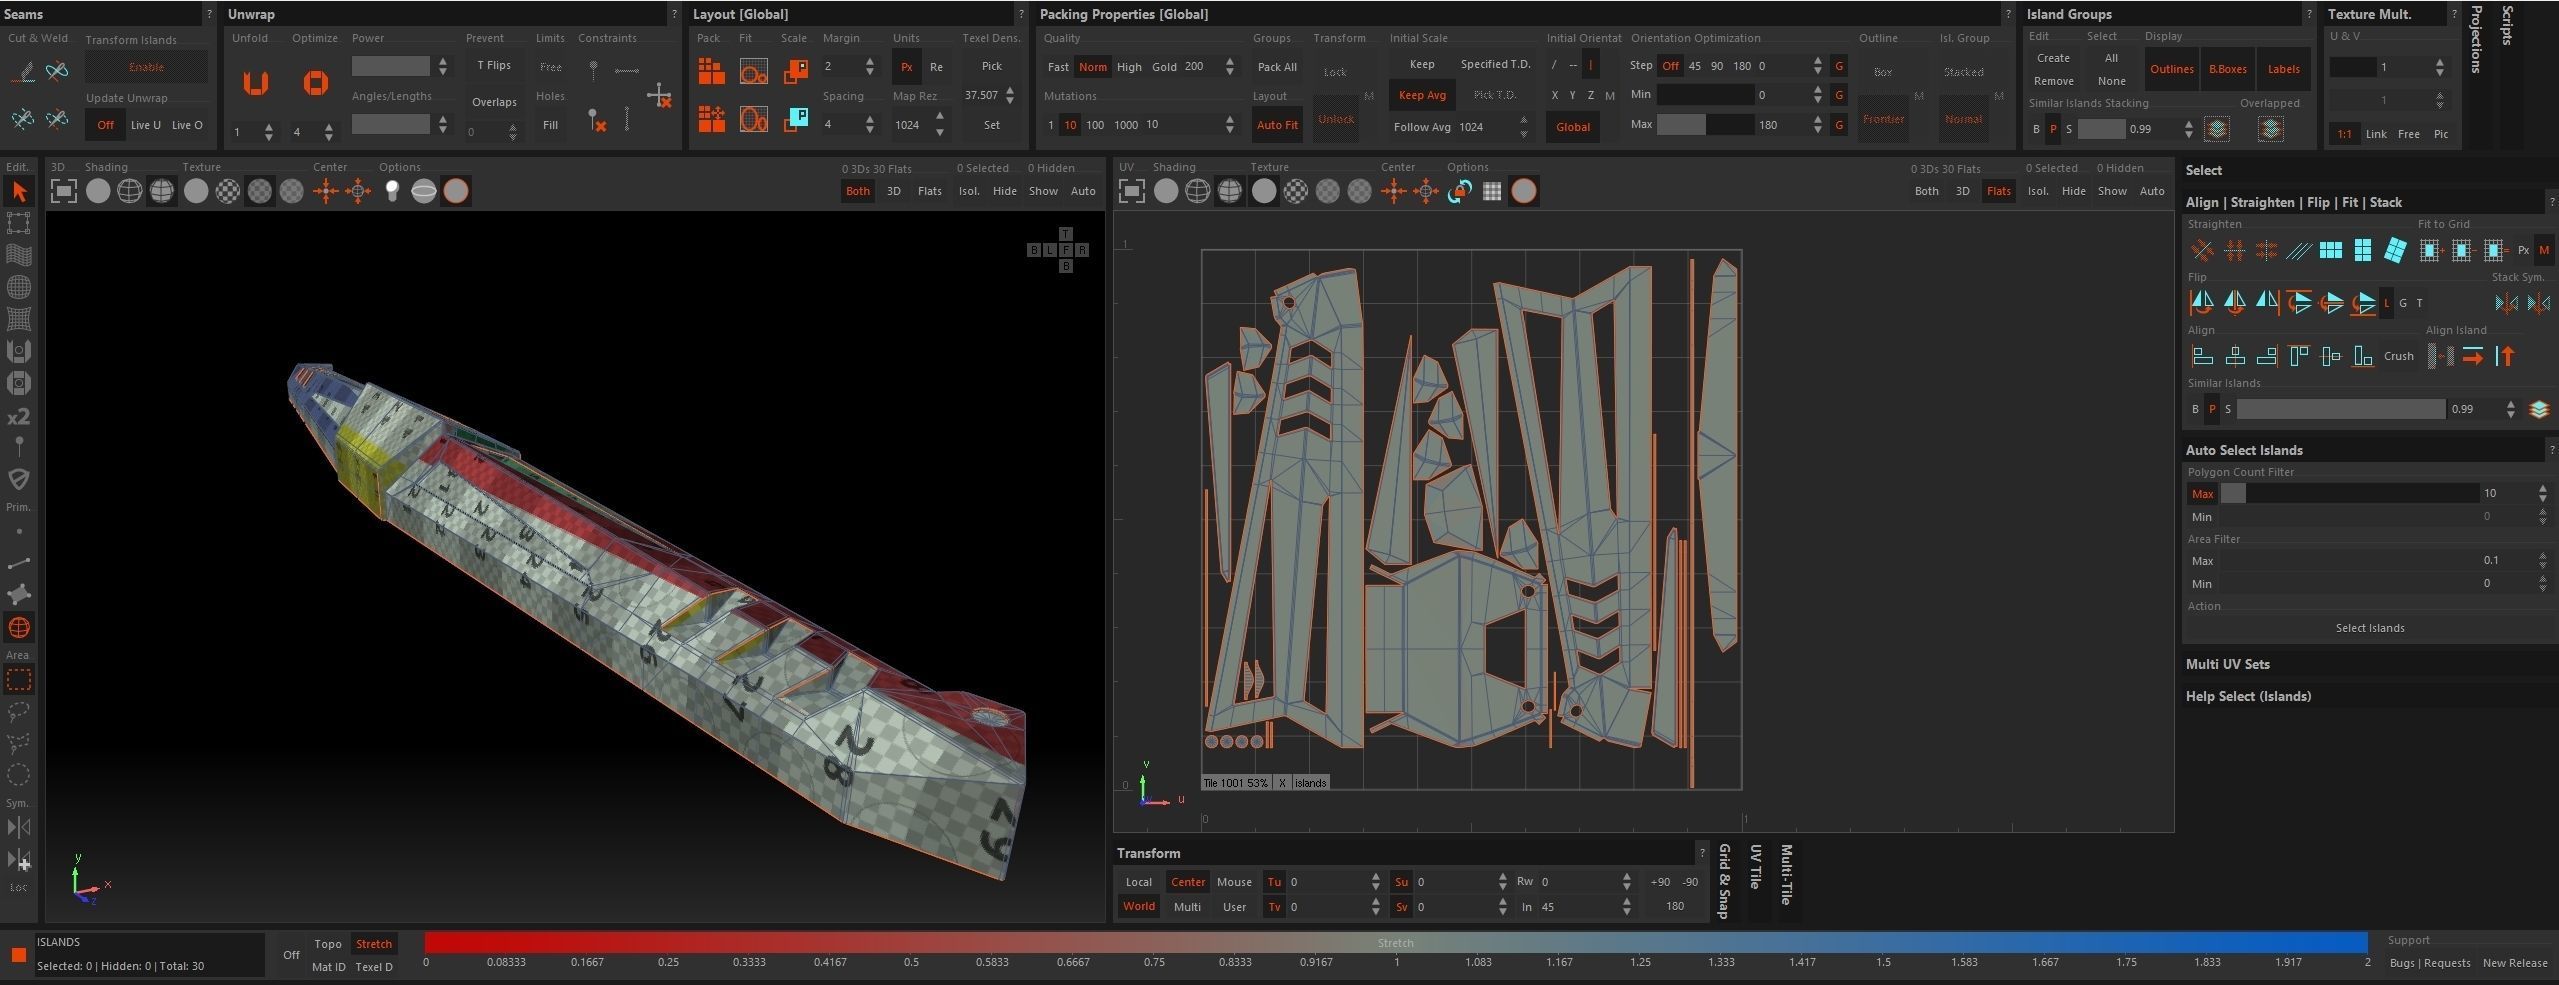The height and width of the screenshot is (985, 2559).
Task: Click the Pack icon in Layout
Action: [x=711, y=70]
